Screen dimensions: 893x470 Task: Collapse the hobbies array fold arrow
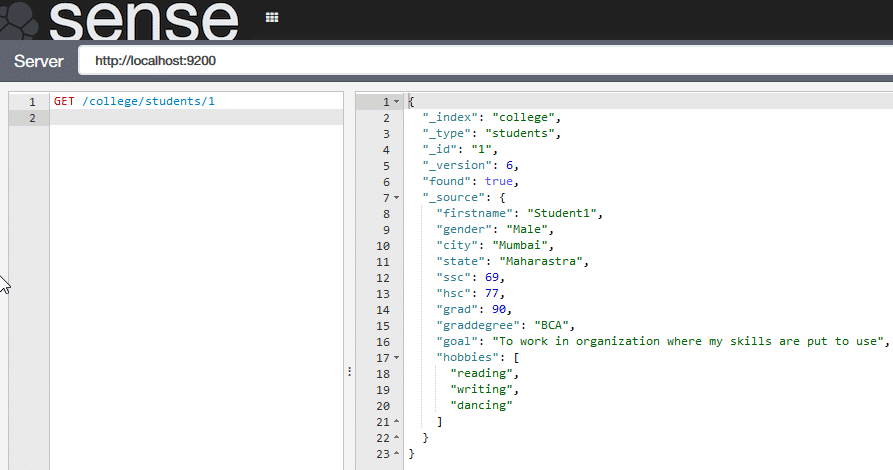397,358
